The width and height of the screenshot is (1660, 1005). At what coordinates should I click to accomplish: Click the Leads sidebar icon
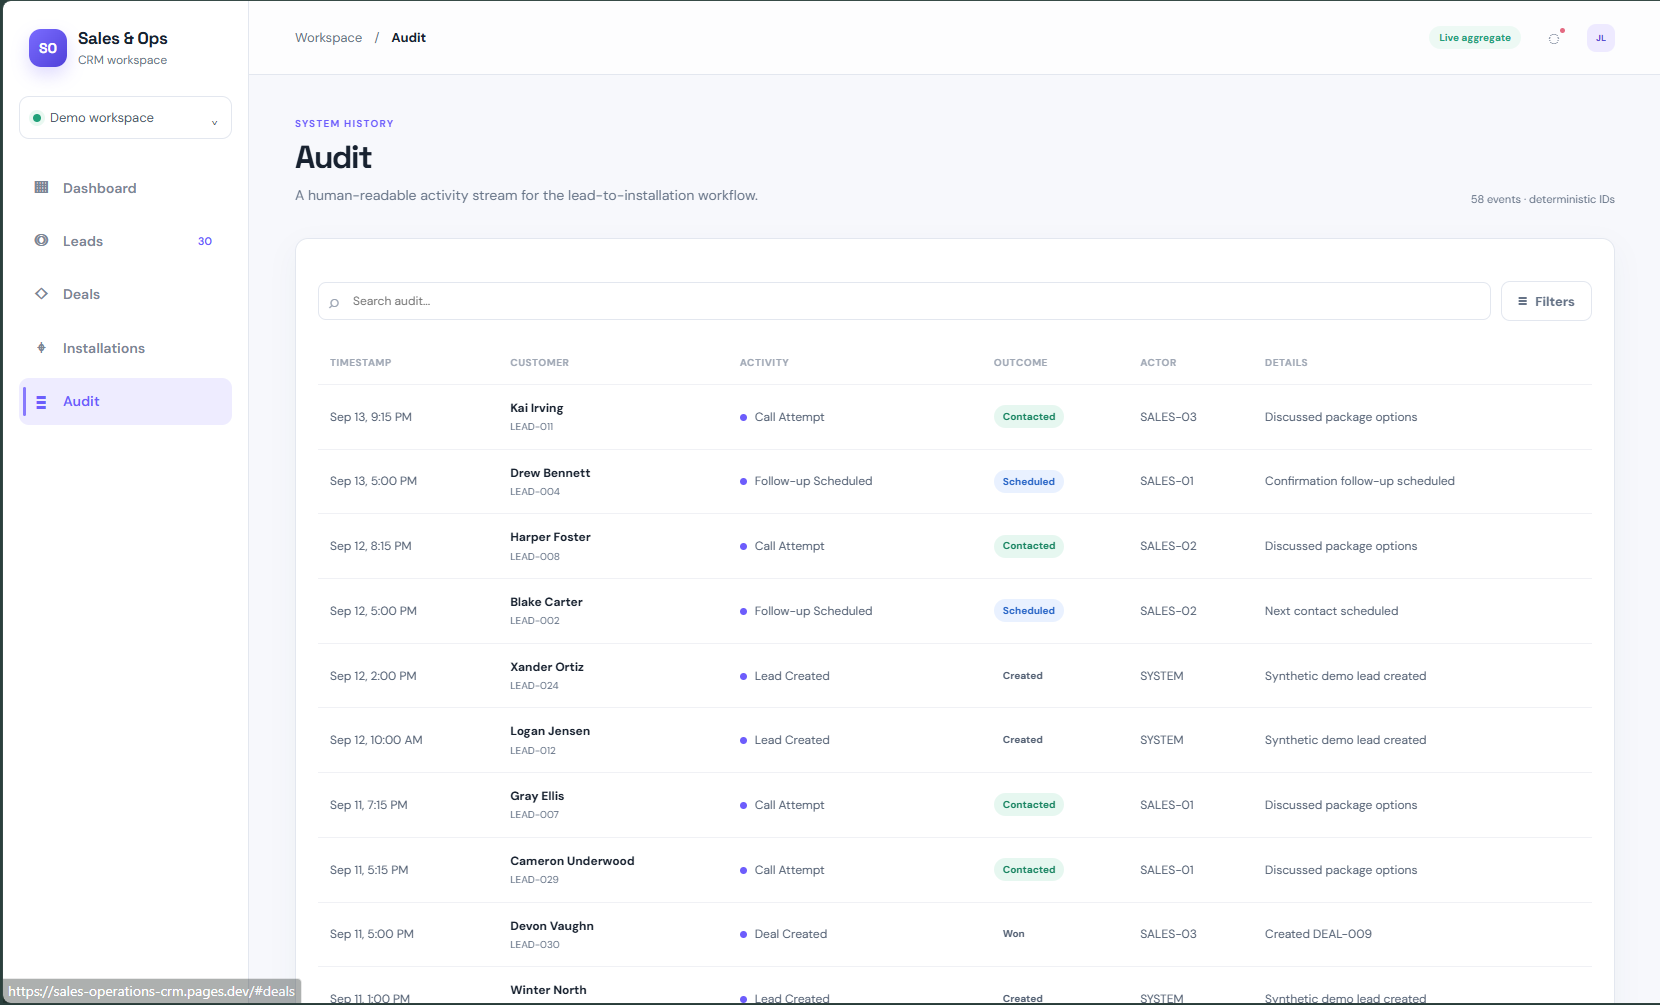(41, 240)
